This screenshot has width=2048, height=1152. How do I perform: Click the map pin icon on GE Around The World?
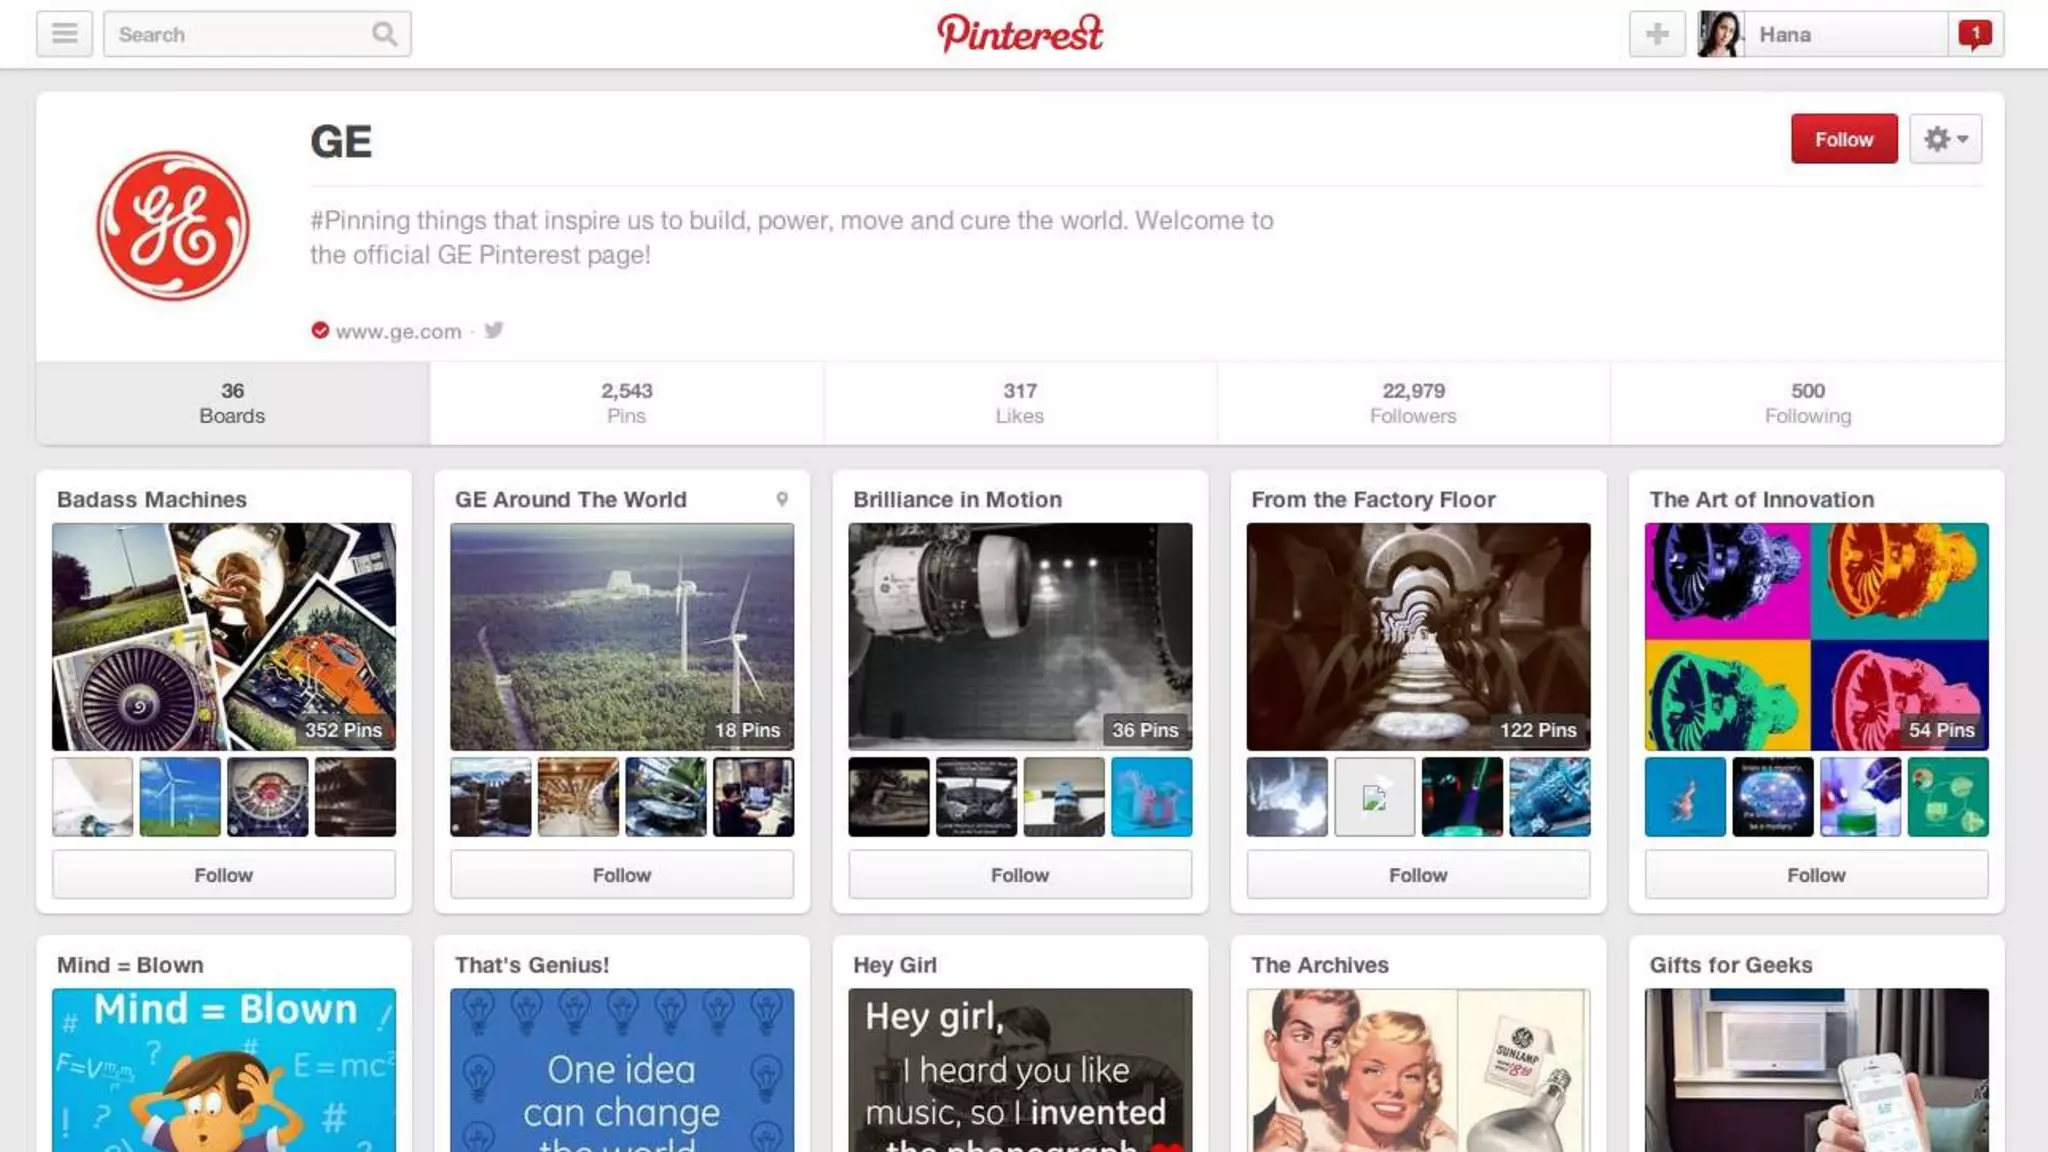click(782, 499)
